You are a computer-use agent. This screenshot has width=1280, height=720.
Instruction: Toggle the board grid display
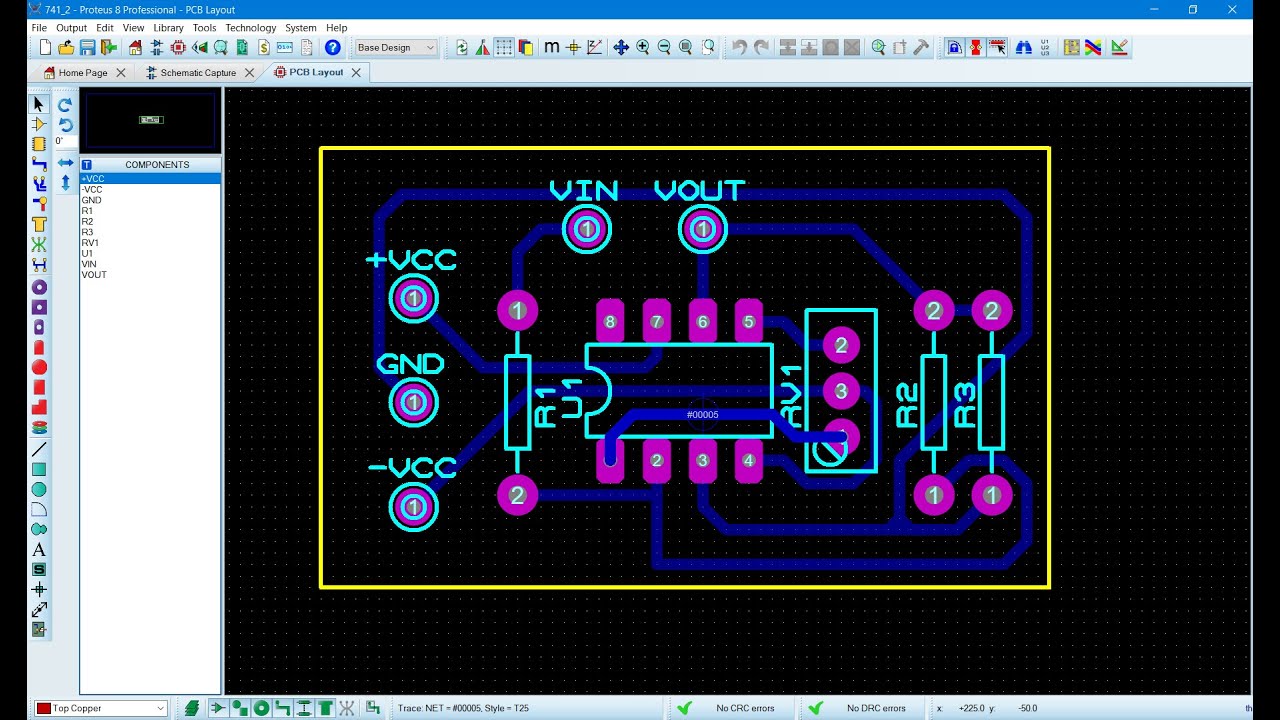click(504, 47)
